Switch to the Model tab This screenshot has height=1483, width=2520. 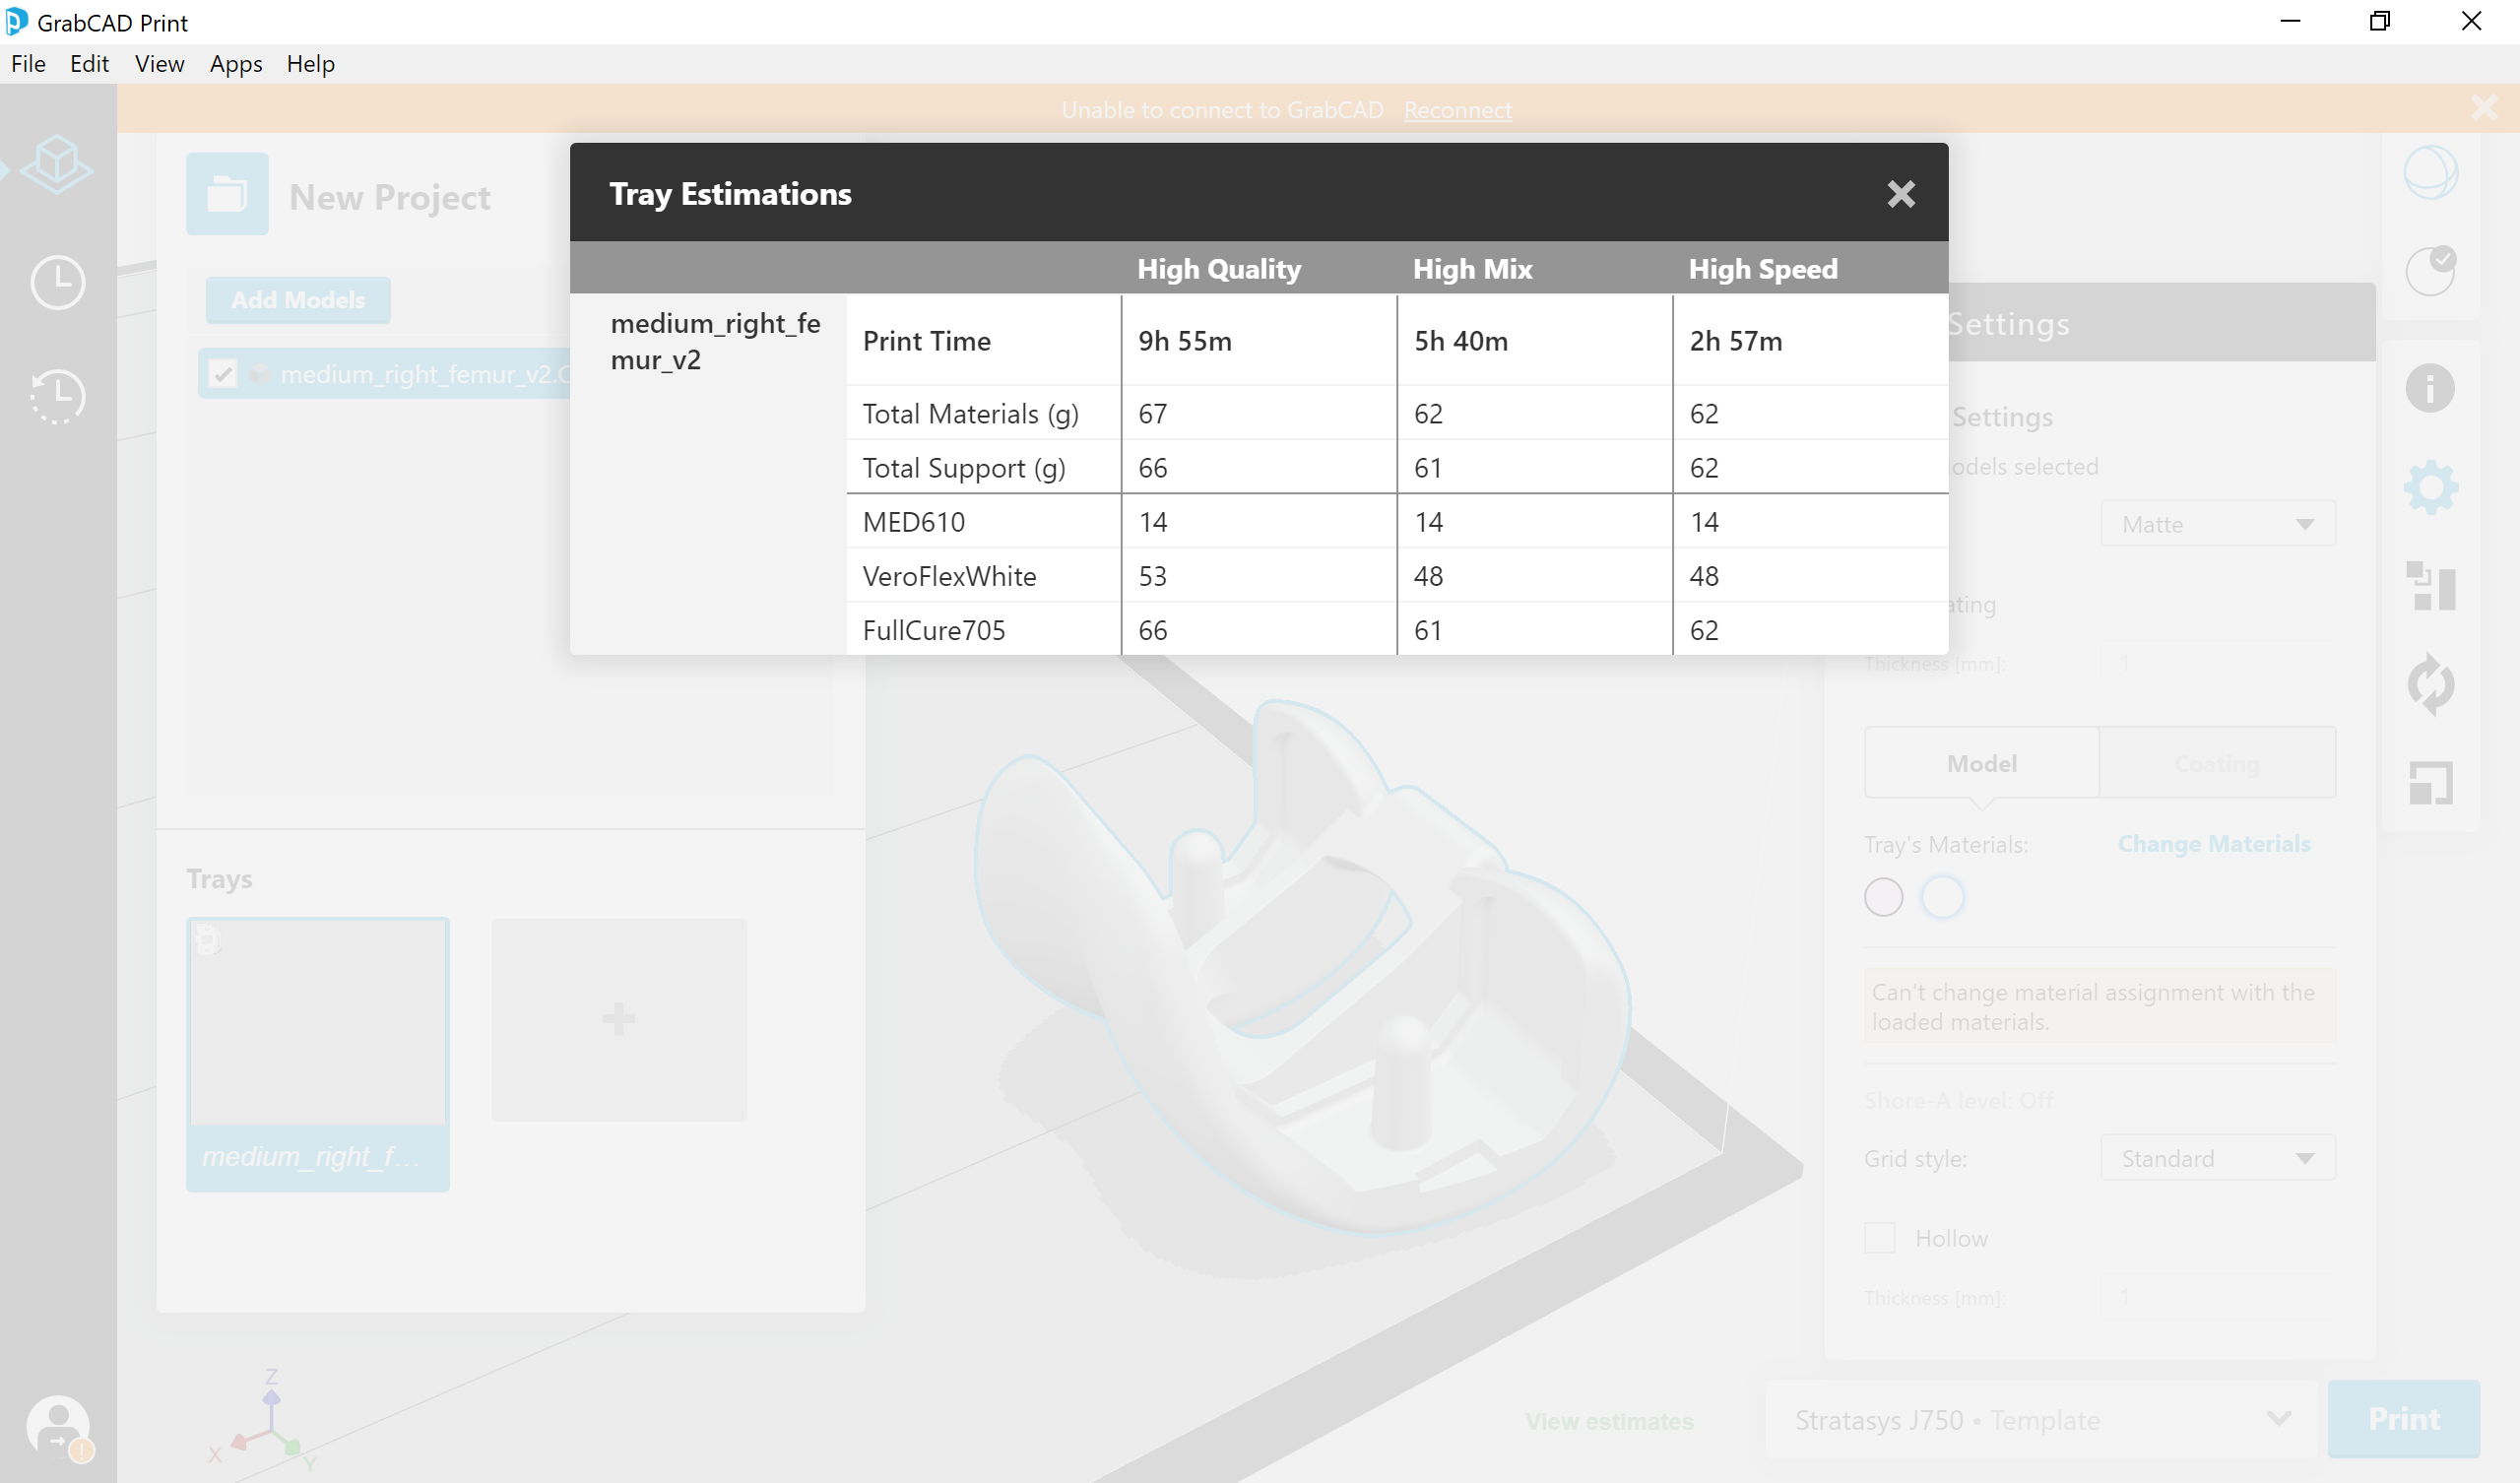[1981, 763]
